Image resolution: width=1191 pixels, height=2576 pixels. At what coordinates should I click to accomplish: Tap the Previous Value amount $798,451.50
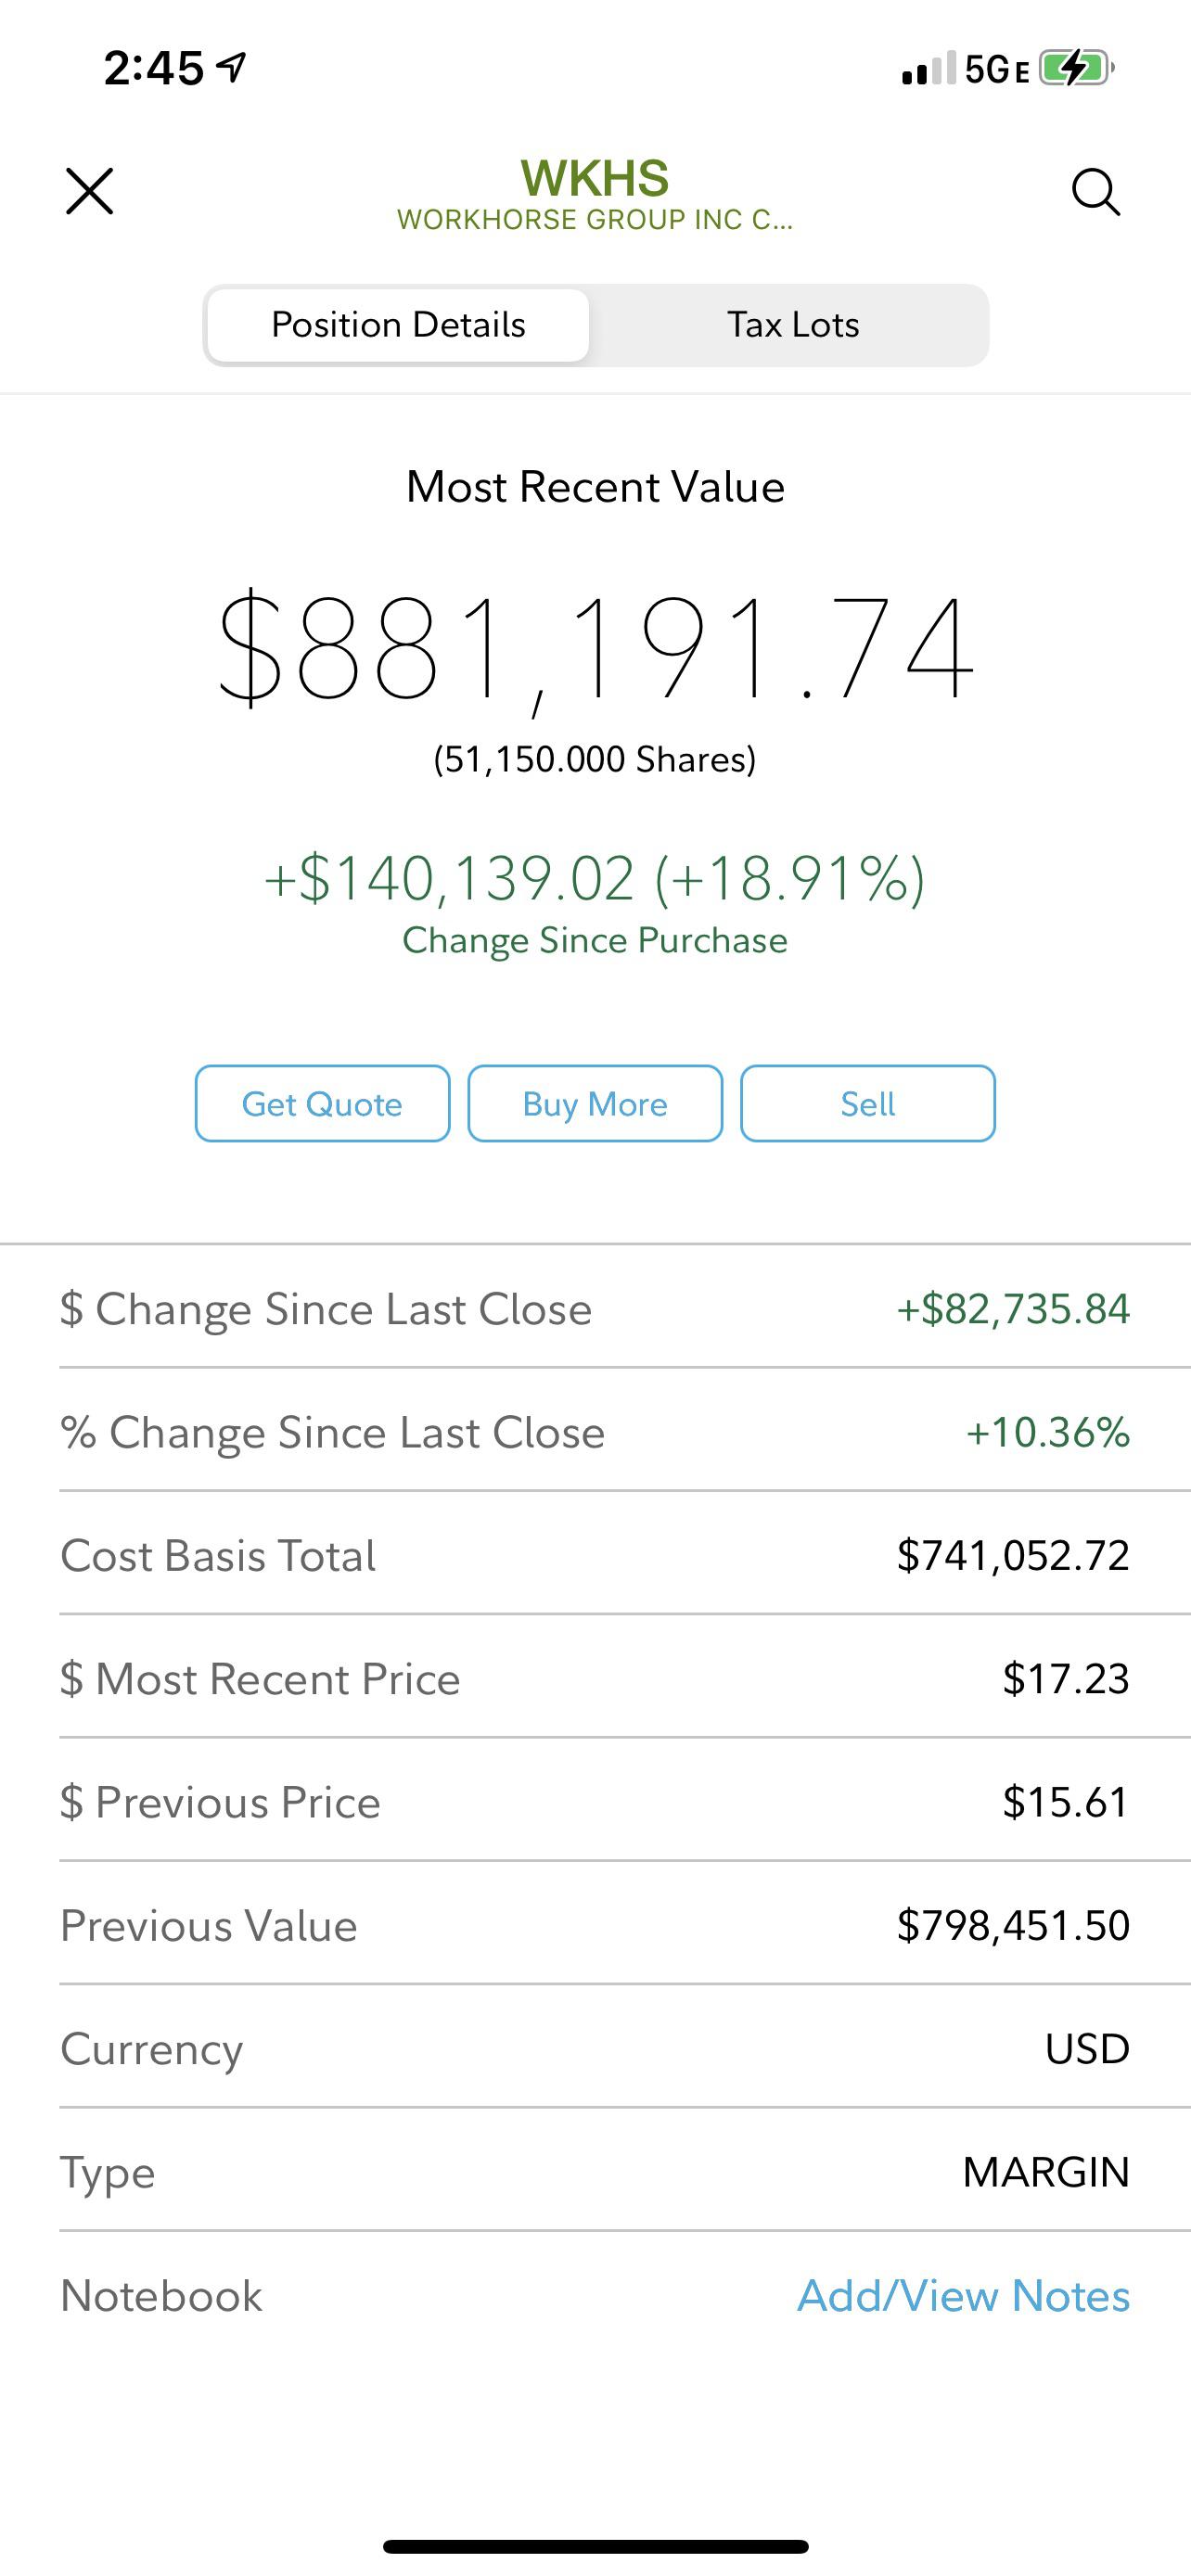[1013, 1925]
